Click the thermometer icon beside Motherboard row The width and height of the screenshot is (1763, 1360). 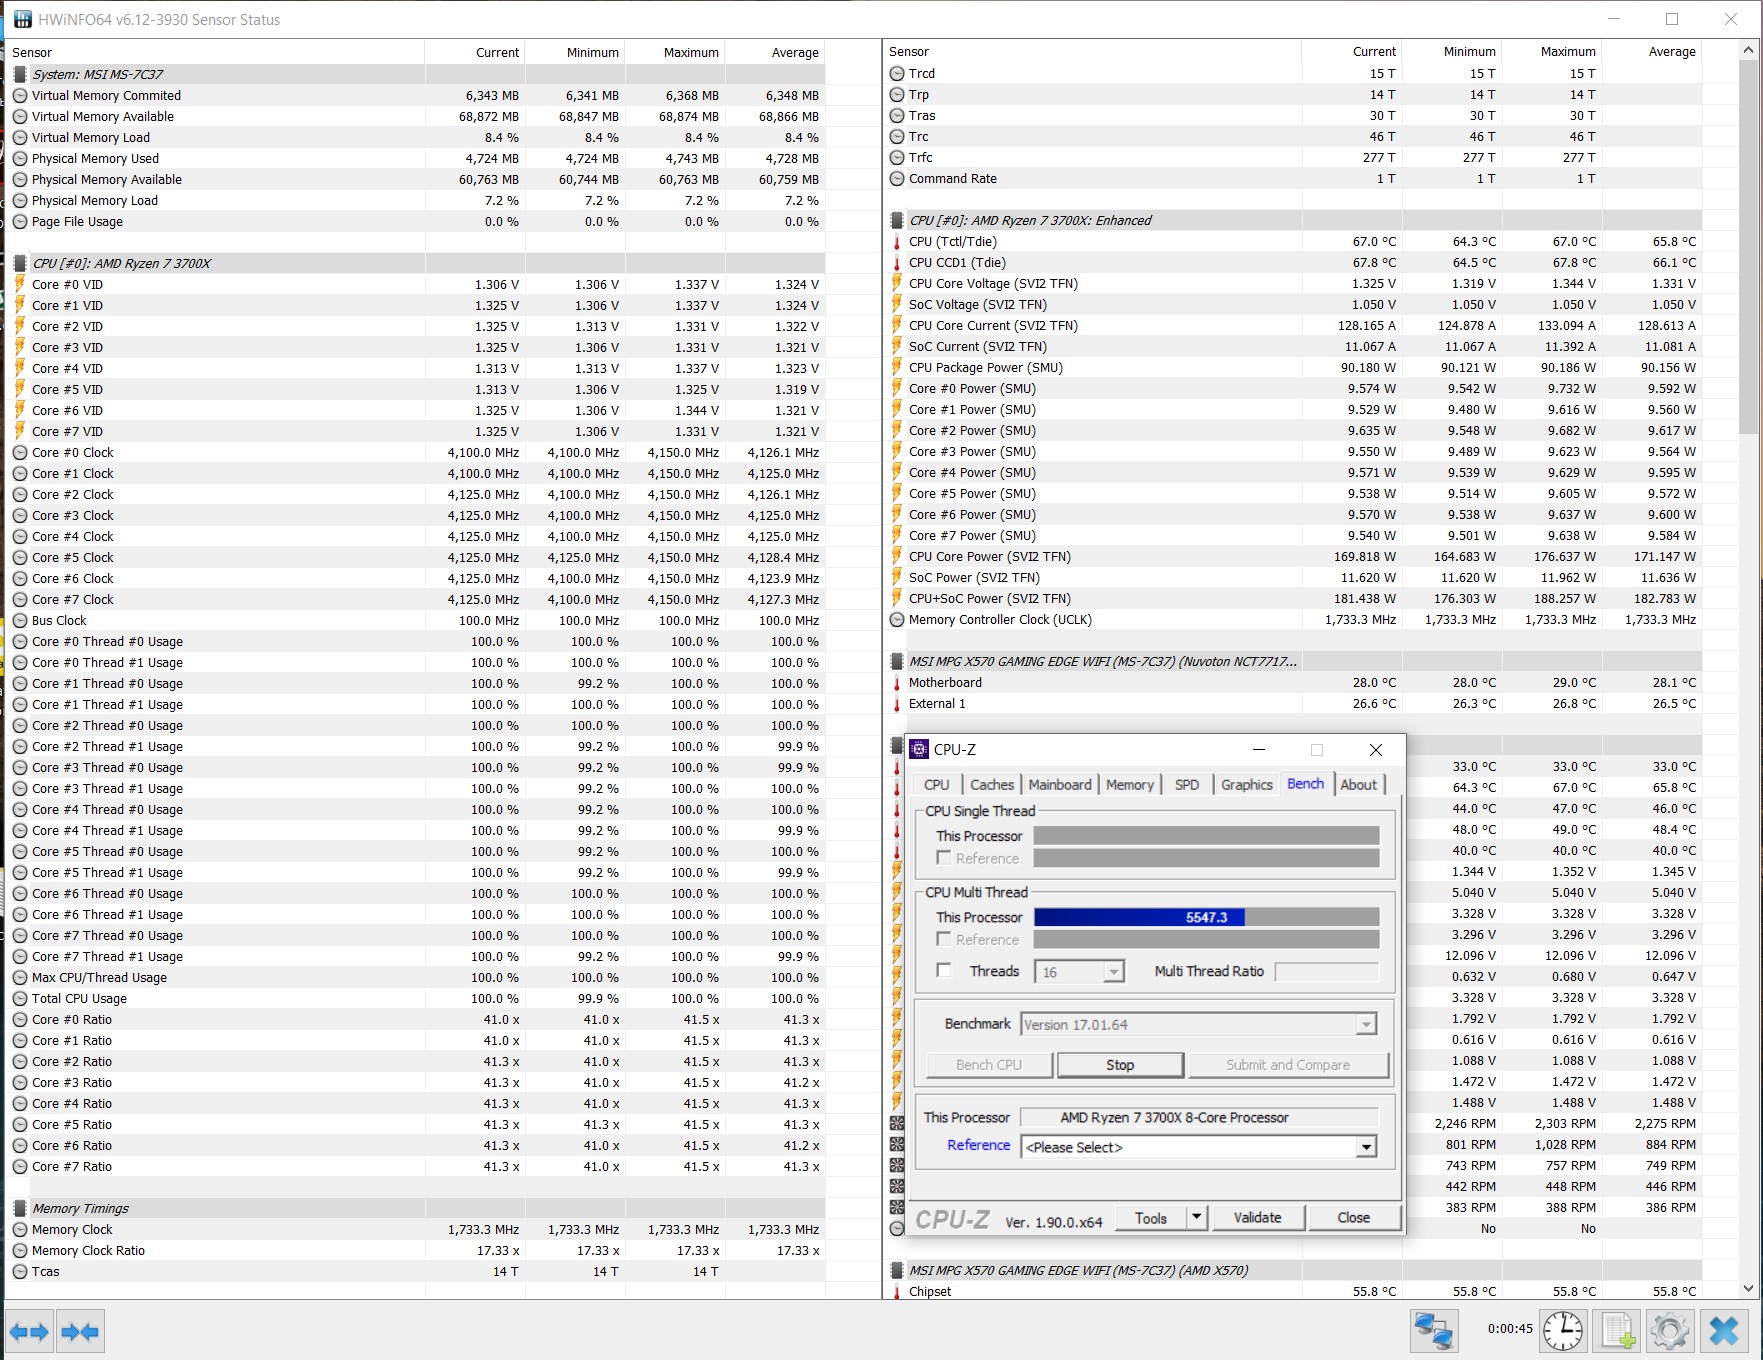coord(897,682)
